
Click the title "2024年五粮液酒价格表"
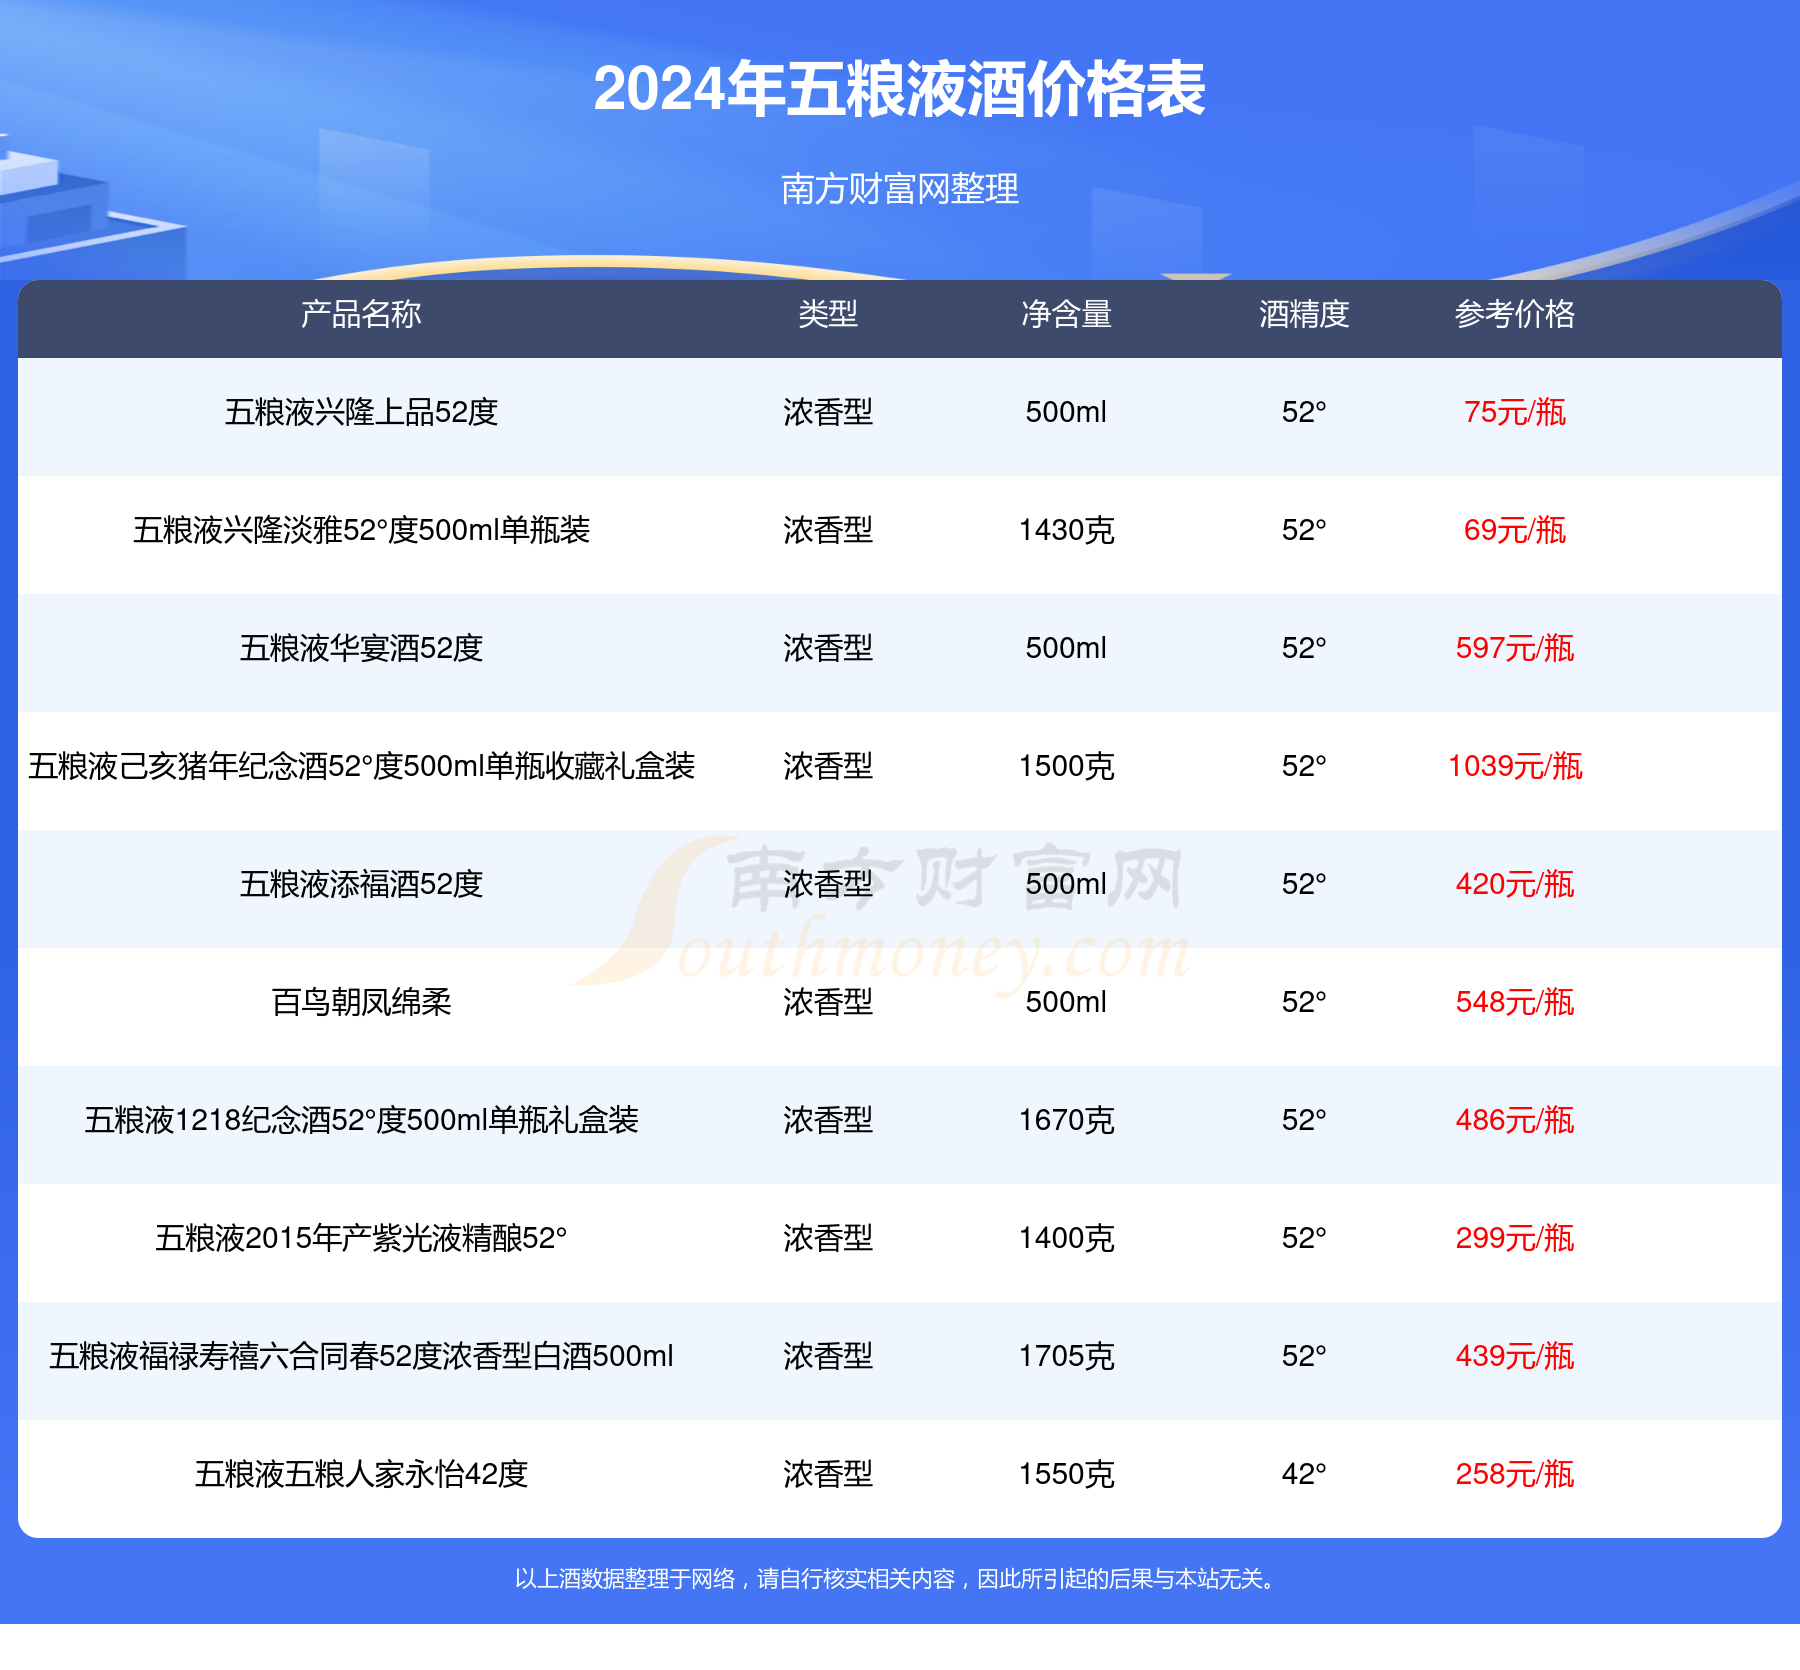point(899,89)
